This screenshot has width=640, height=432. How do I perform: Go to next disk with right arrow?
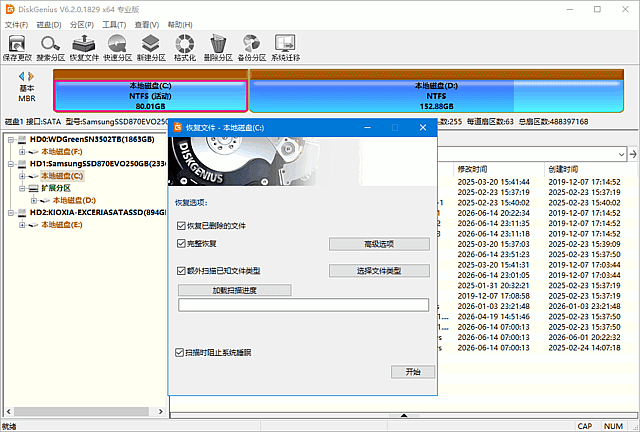(x=31, y=76)
